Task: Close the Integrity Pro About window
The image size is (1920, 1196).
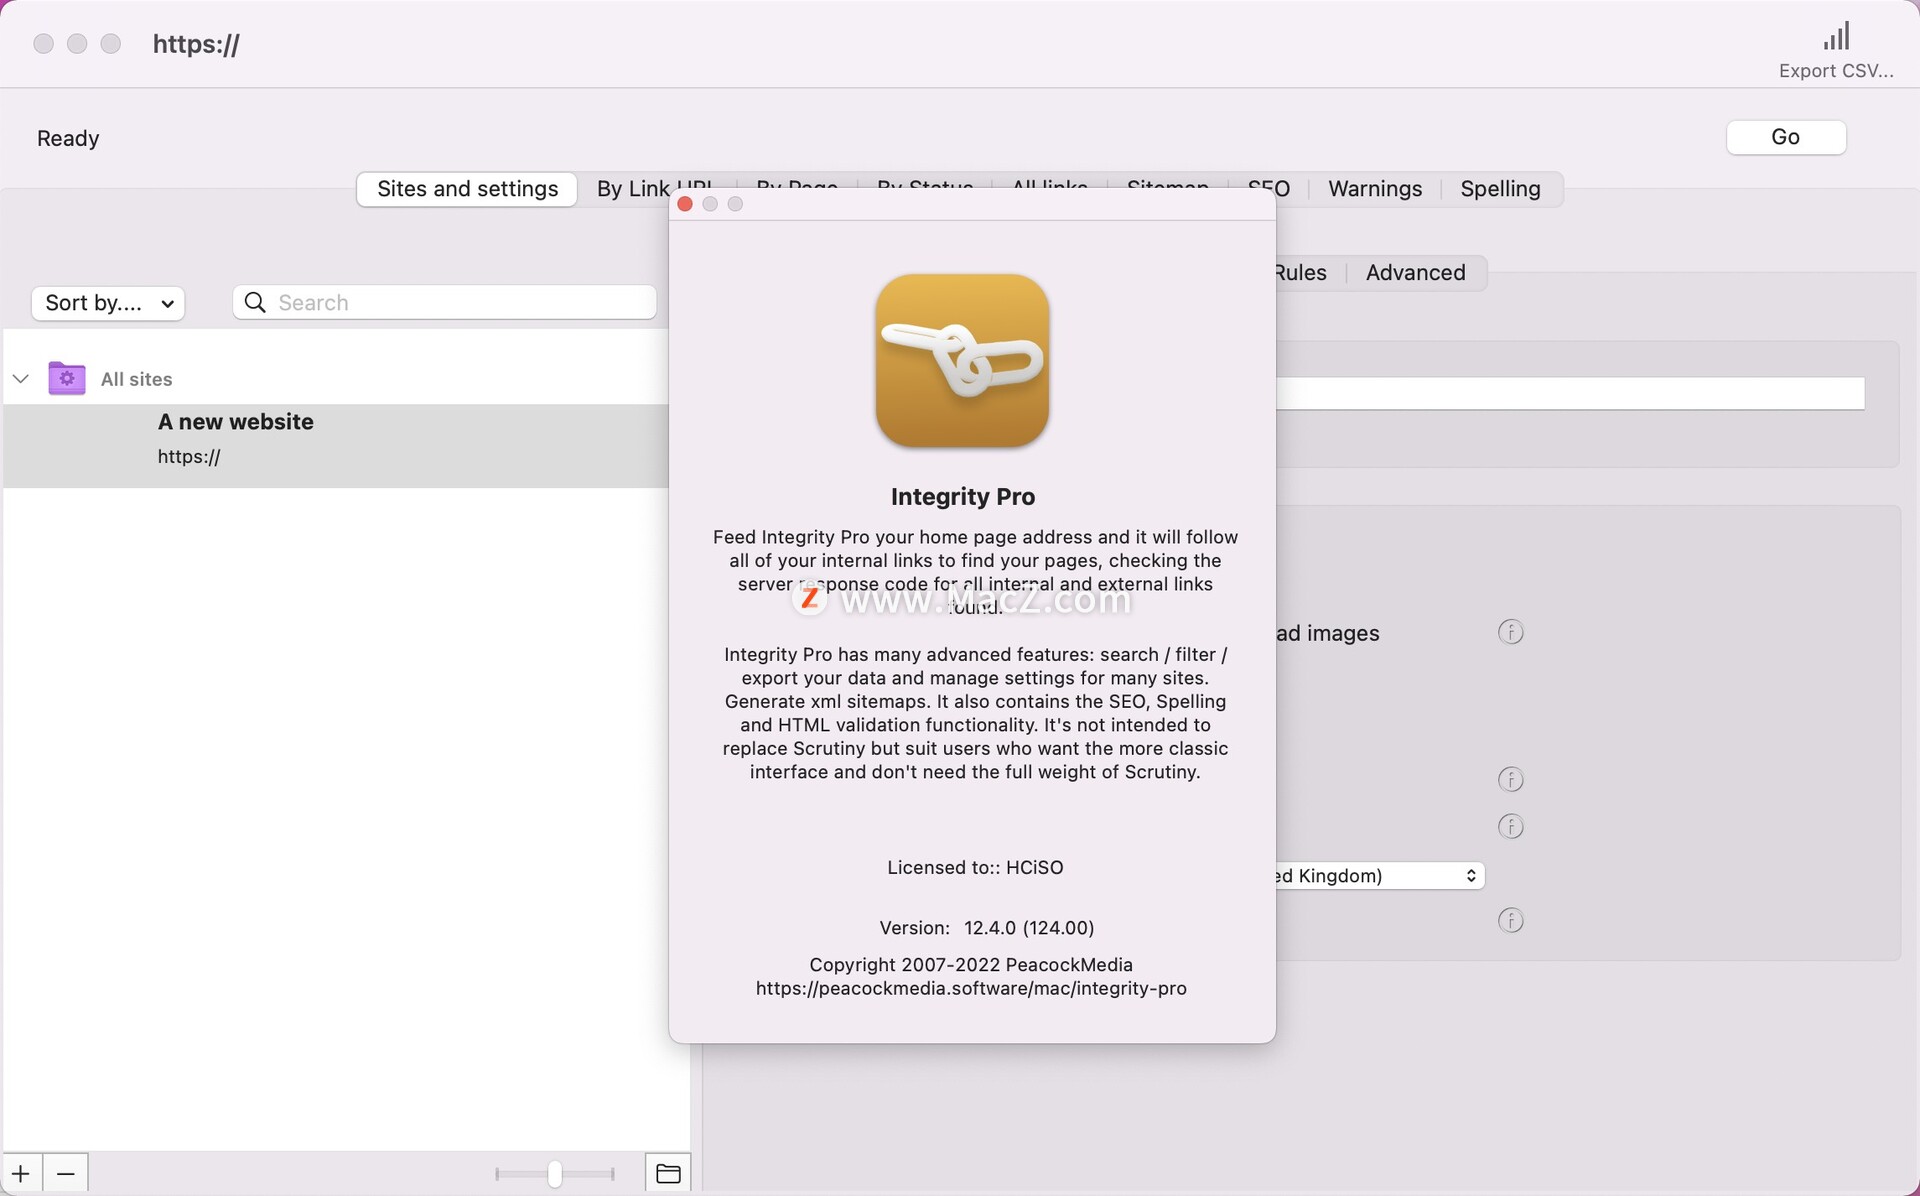Action: pos(685,203)
